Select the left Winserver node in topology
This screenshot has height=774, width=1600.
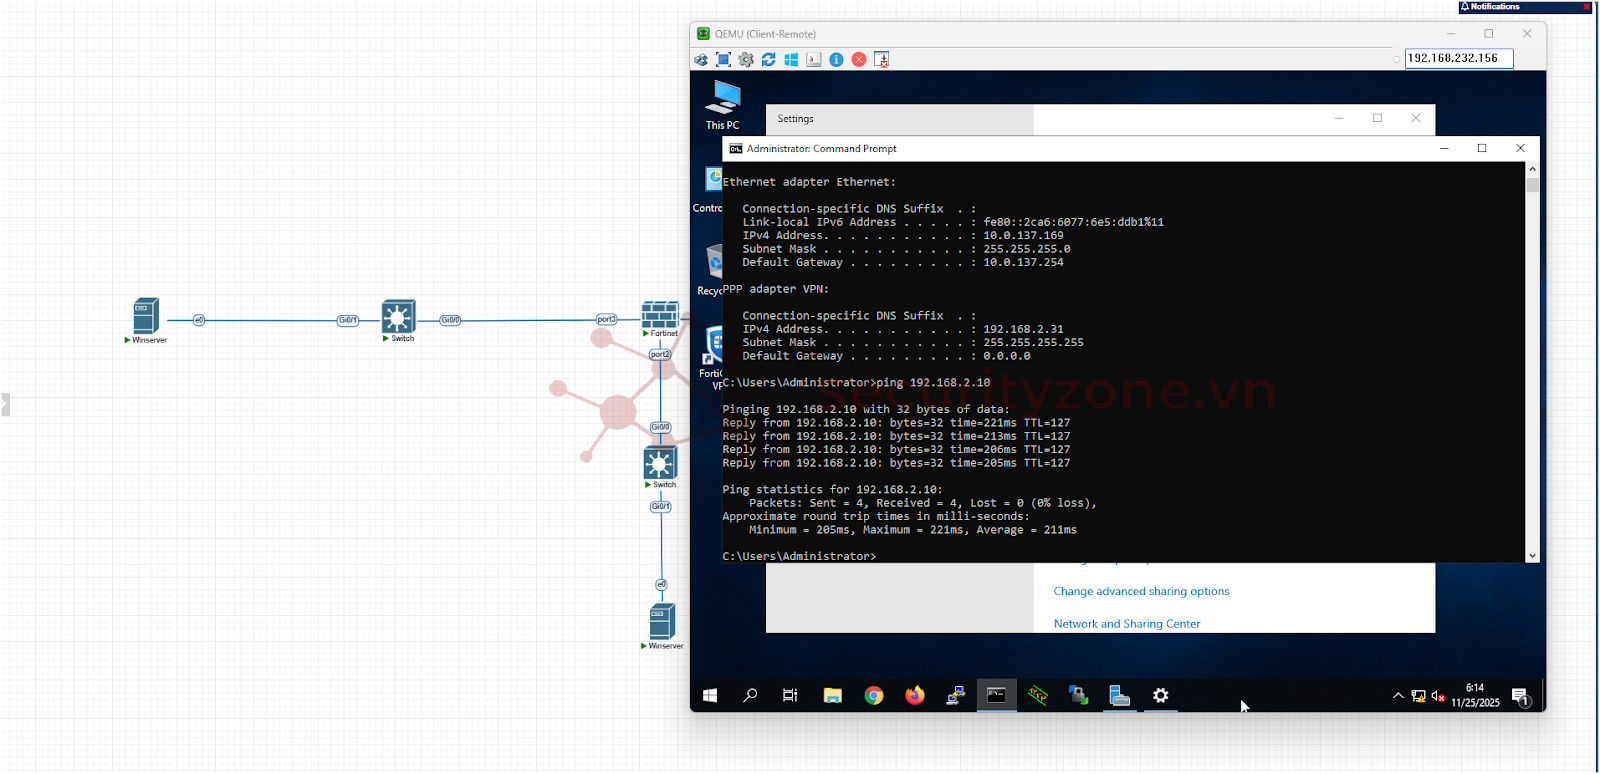tap(146, 316)
